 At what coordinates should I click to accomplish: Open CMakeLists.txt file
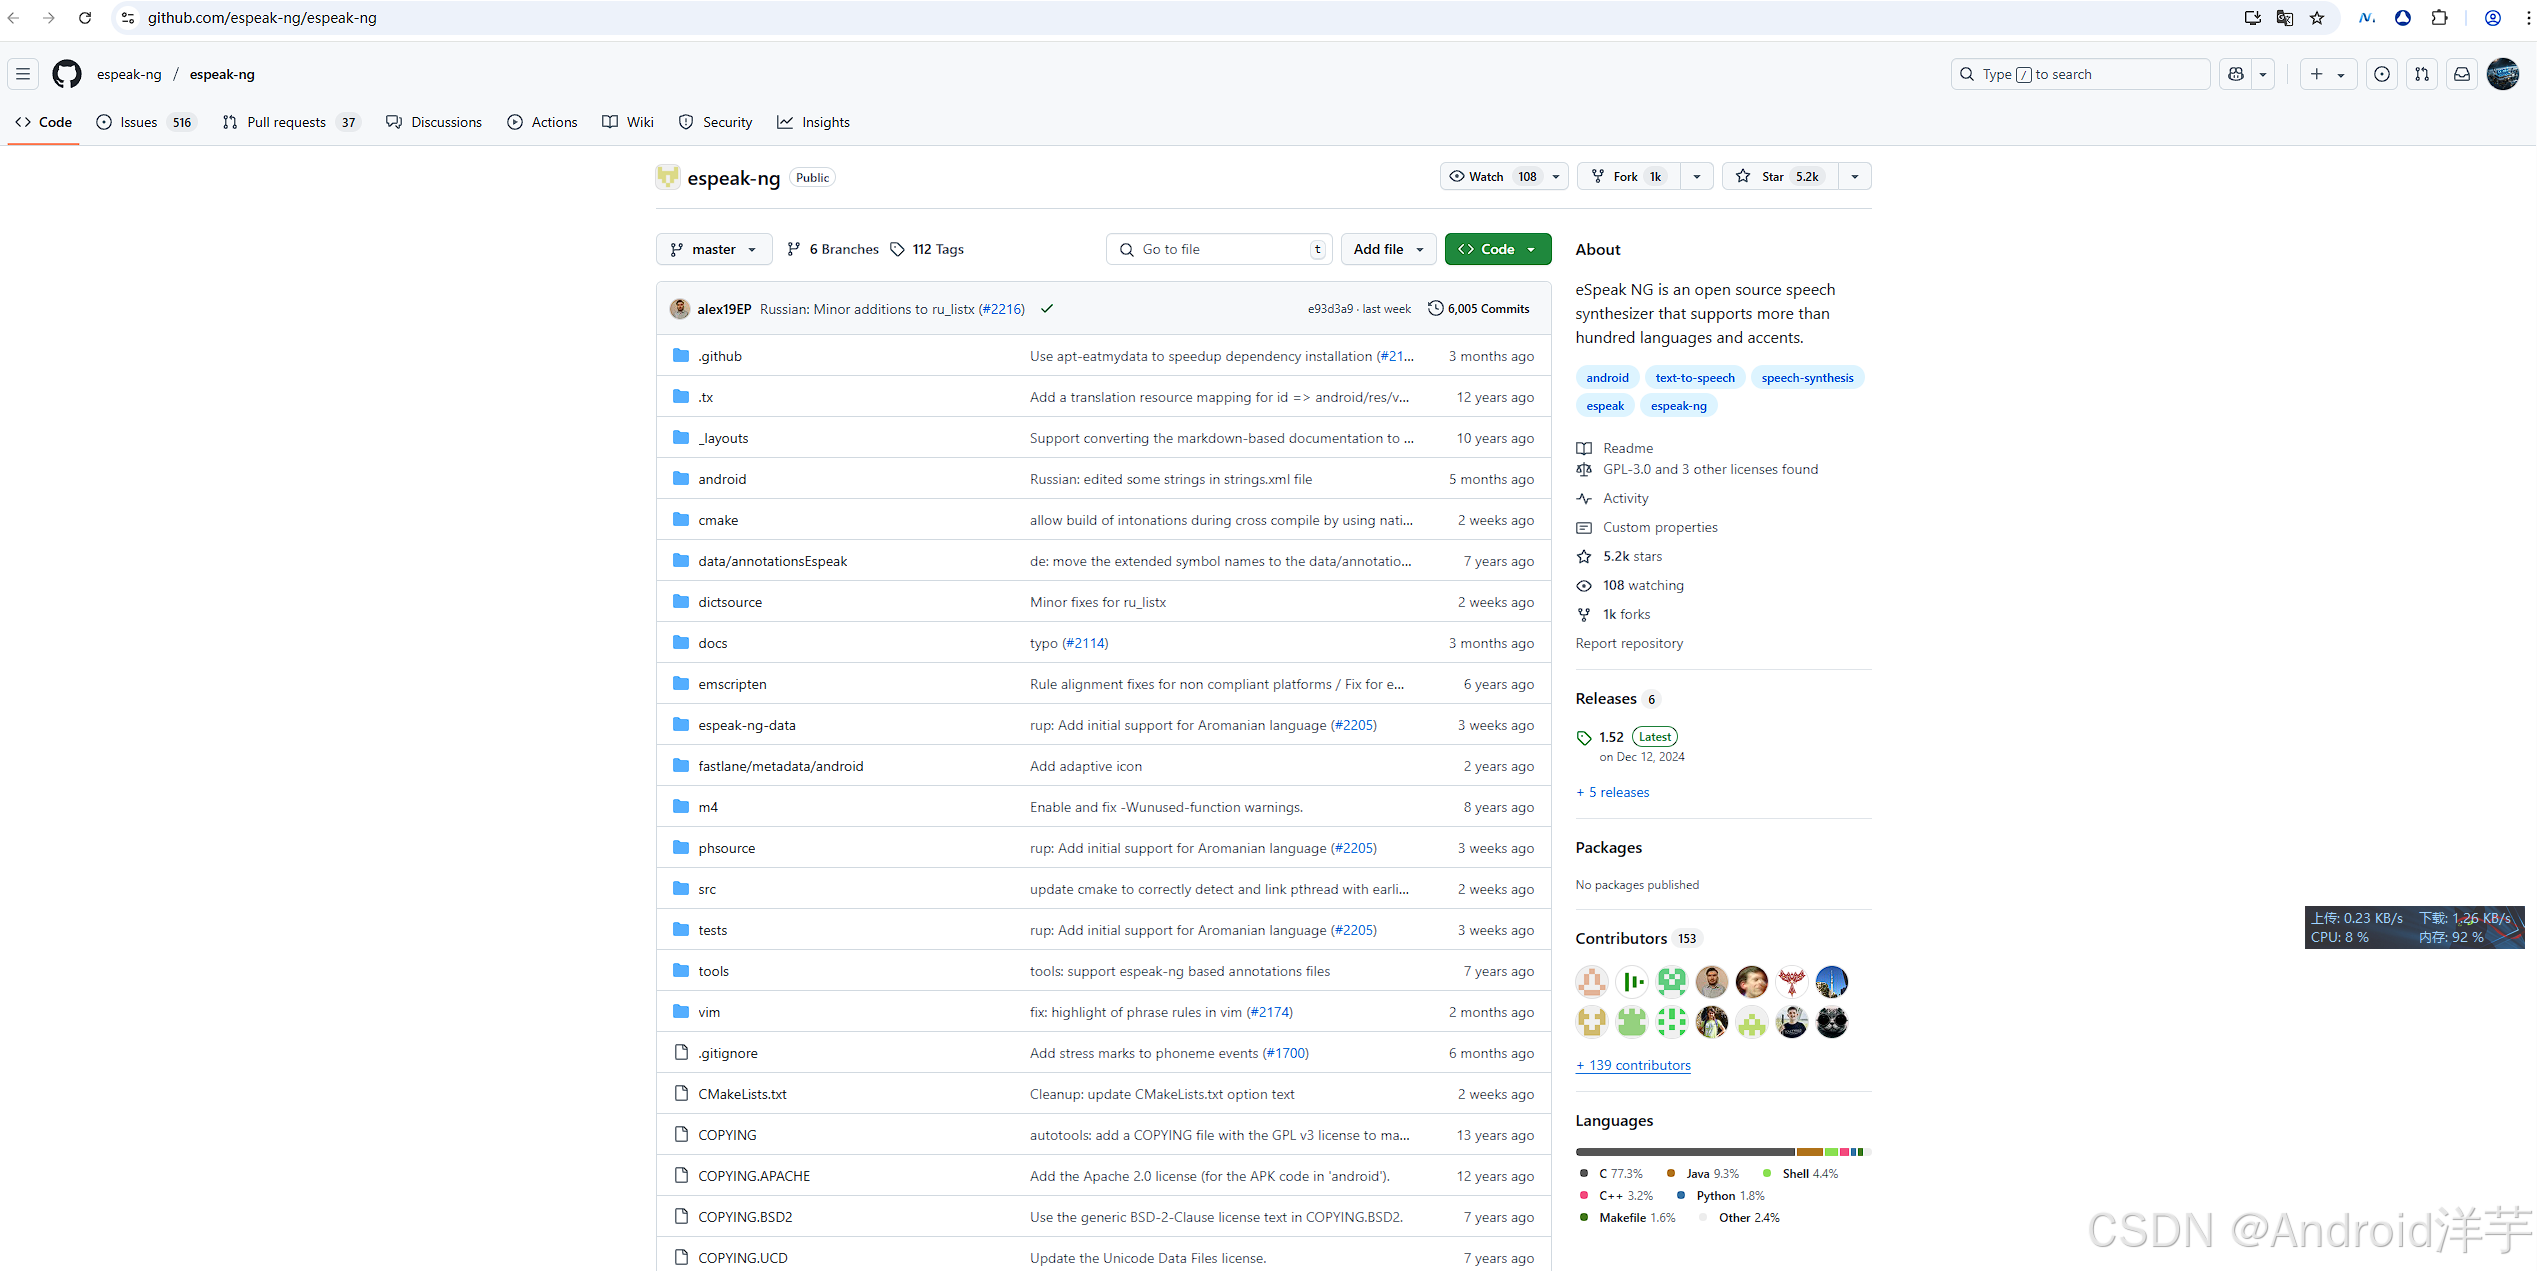[x=742, y=1094]
